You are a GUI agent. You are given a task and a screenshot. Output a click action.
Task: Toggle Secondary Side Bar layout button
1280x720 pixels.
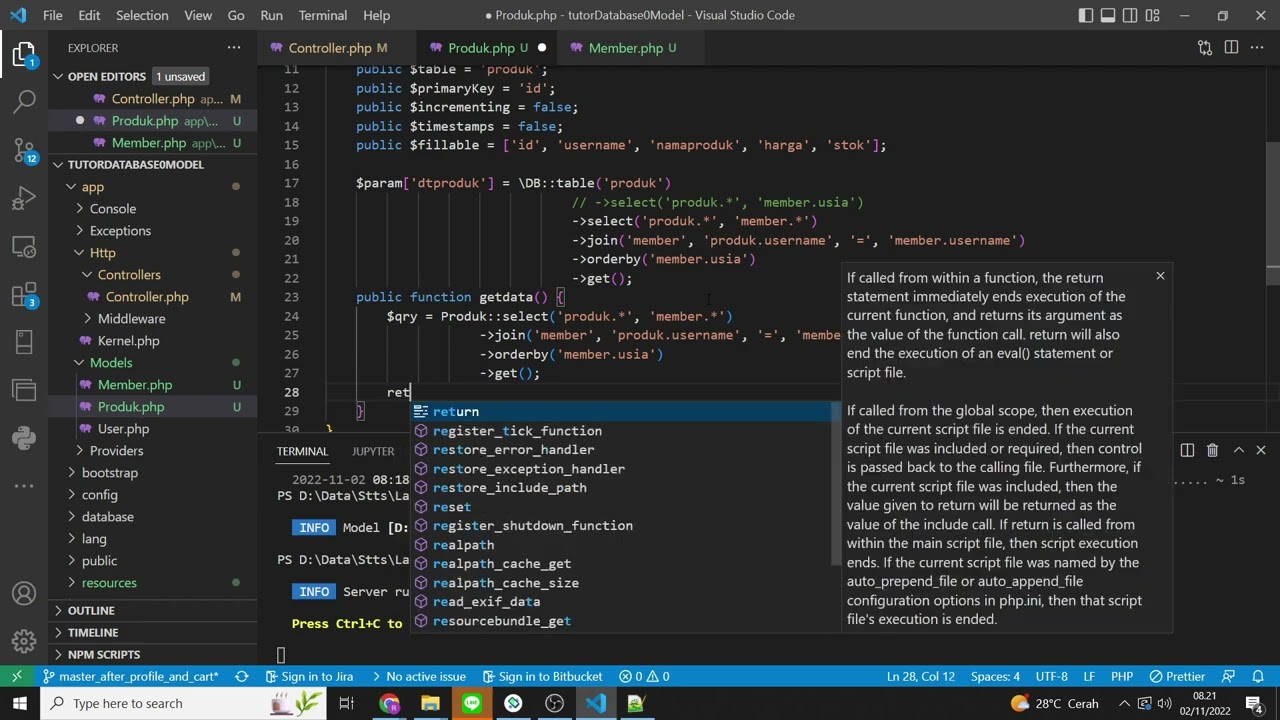coord(1130,15)
